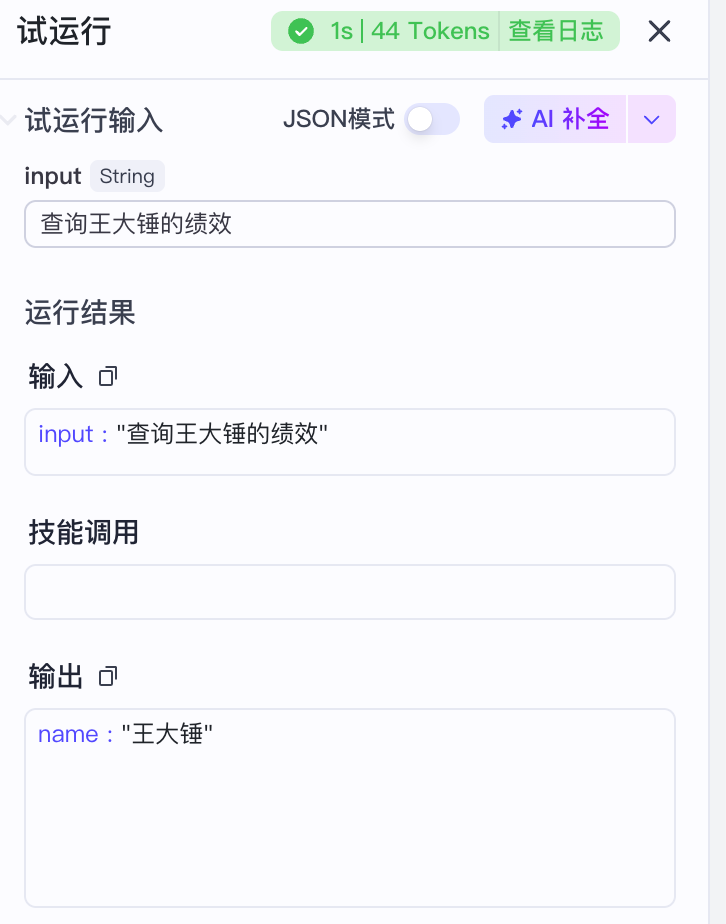Copy the 输出 result content
The height and width of the screenshot is (924, 726).
[x=108, y=677]
